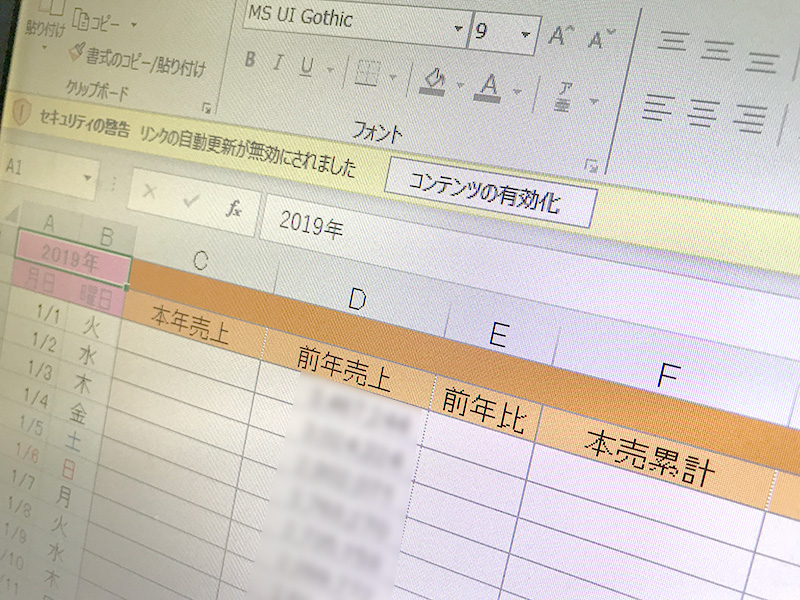Select column E header

tap(498, 334)
